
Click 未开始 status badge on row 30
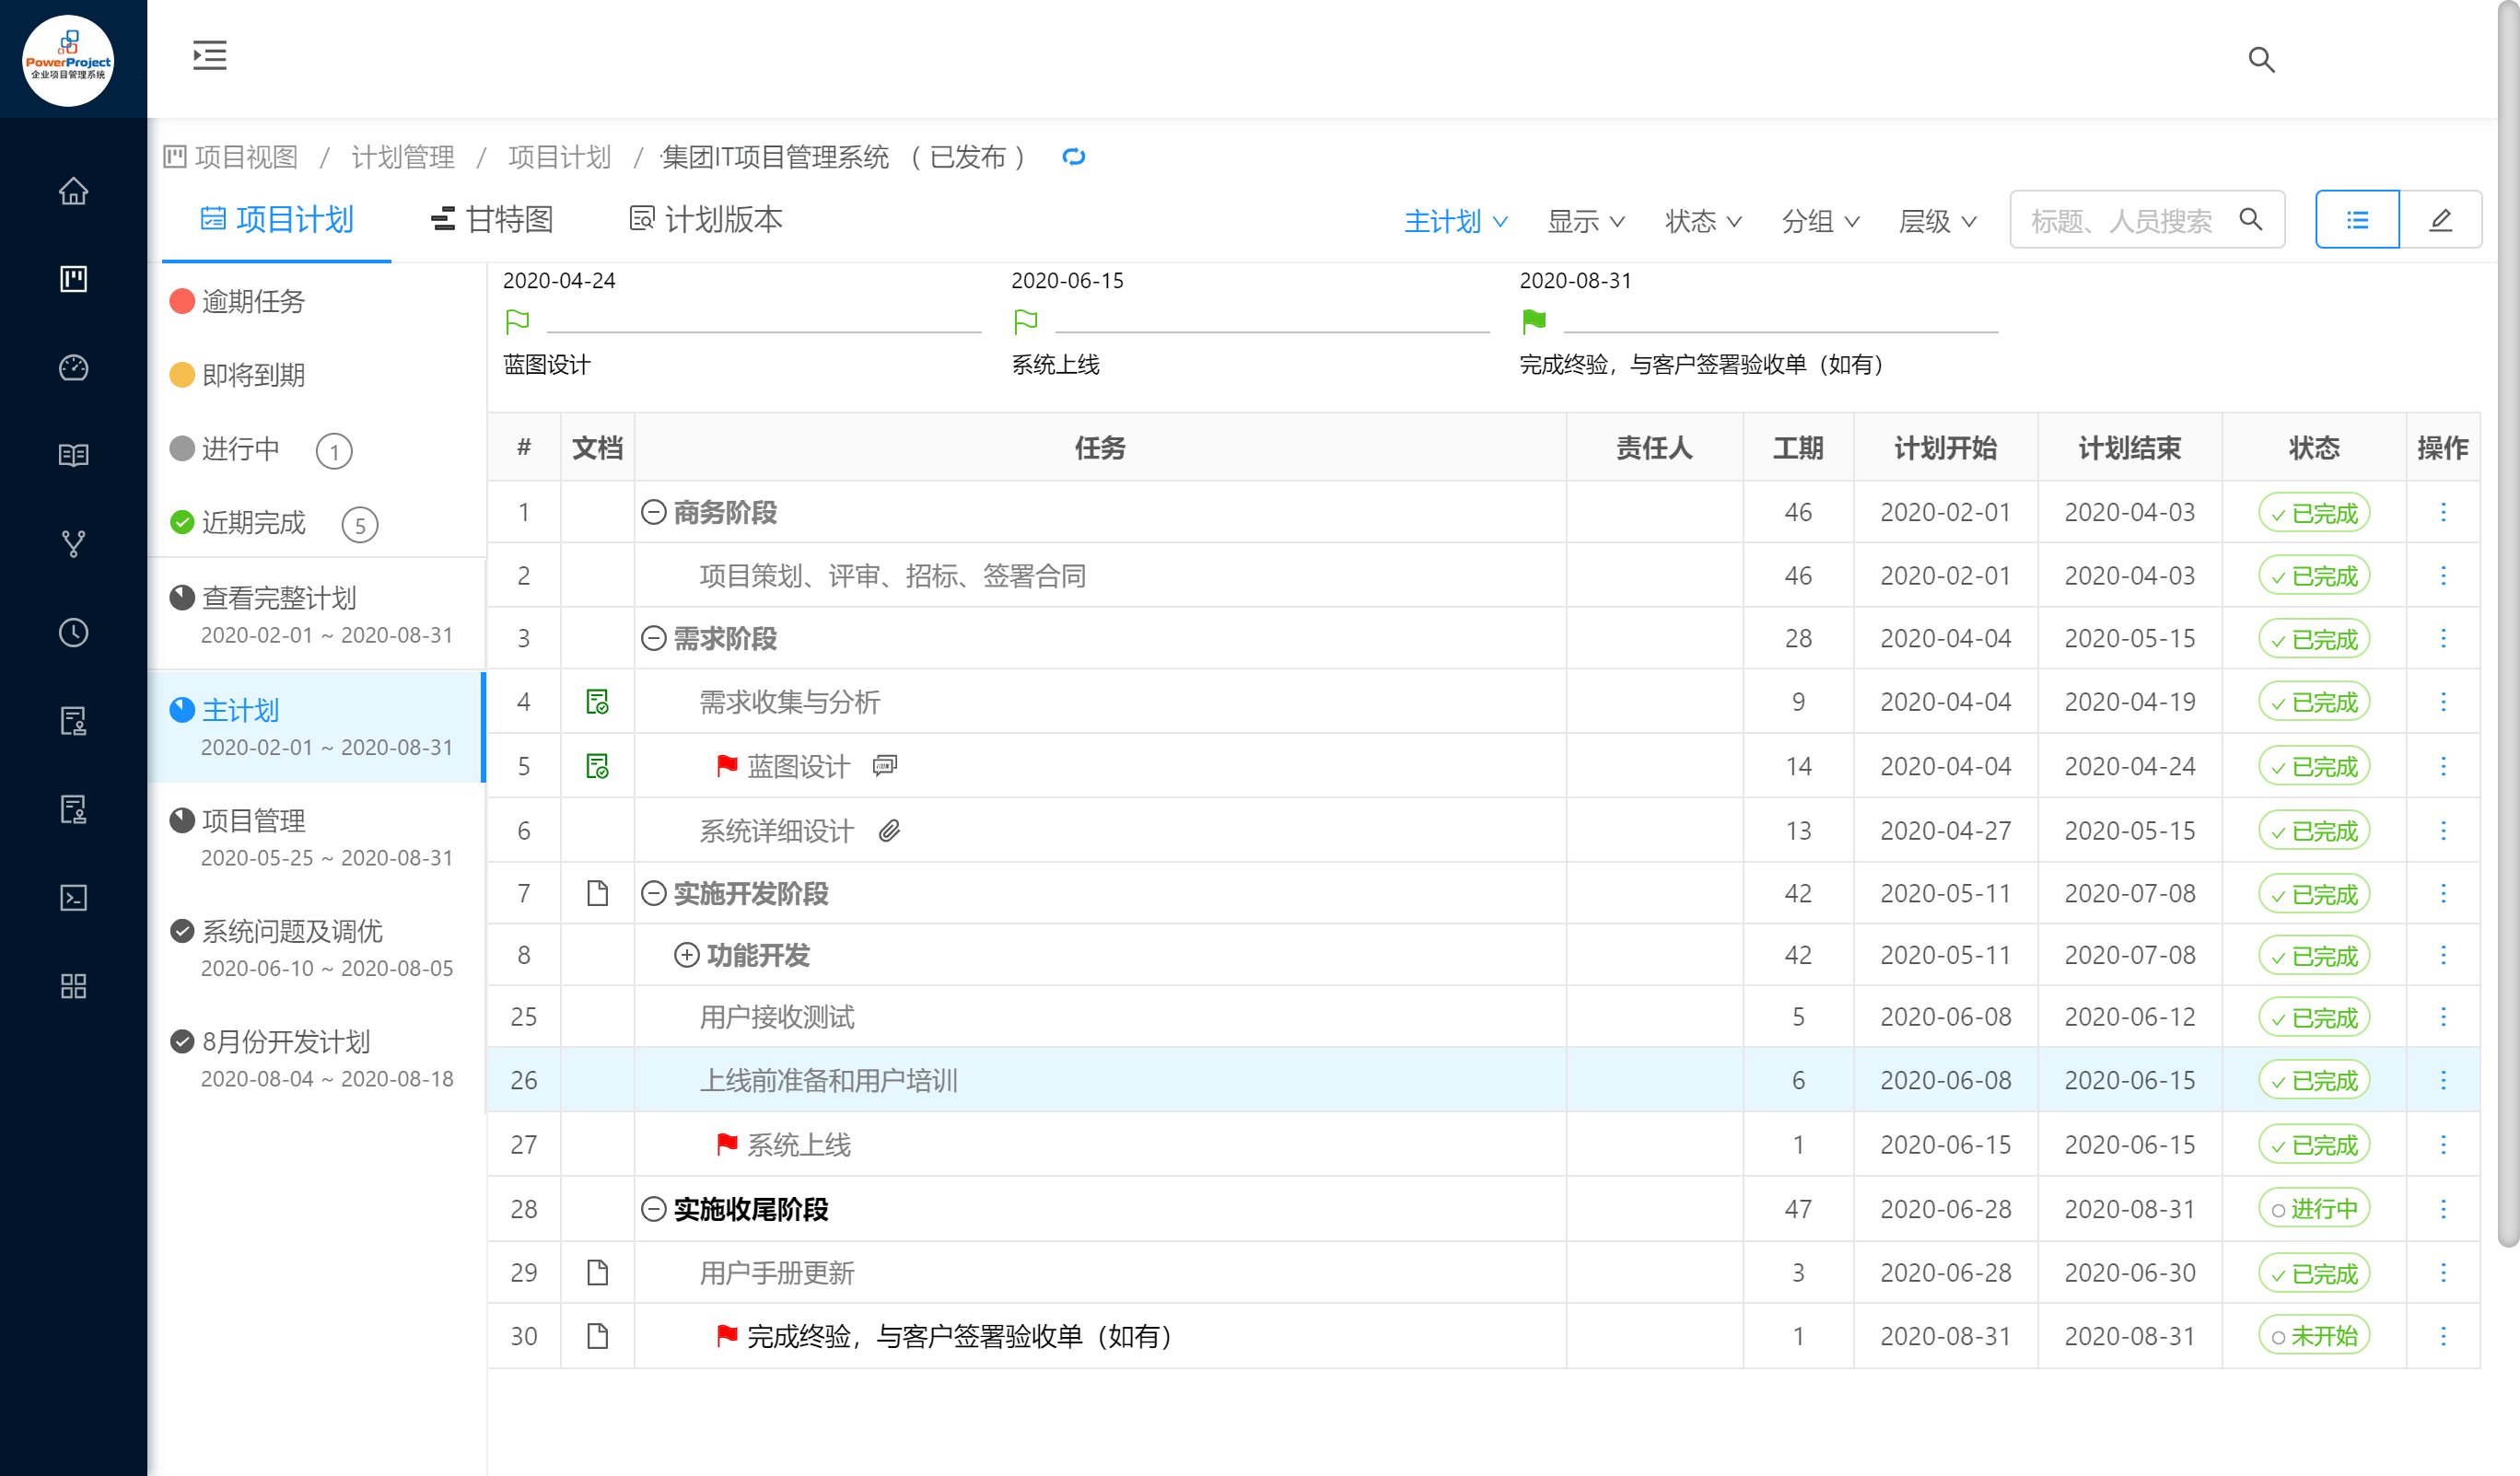pos(2314,1335)
